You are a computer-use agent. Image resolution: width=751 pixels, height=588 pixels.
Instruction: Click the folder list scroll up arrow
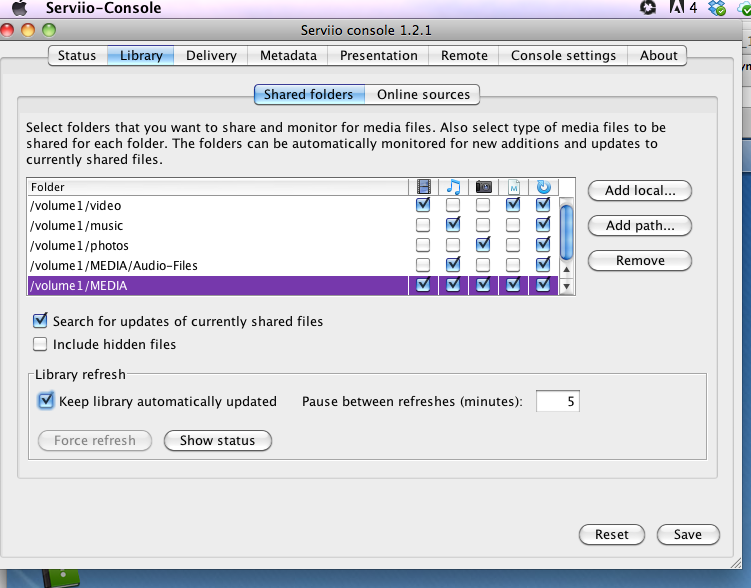566,270
